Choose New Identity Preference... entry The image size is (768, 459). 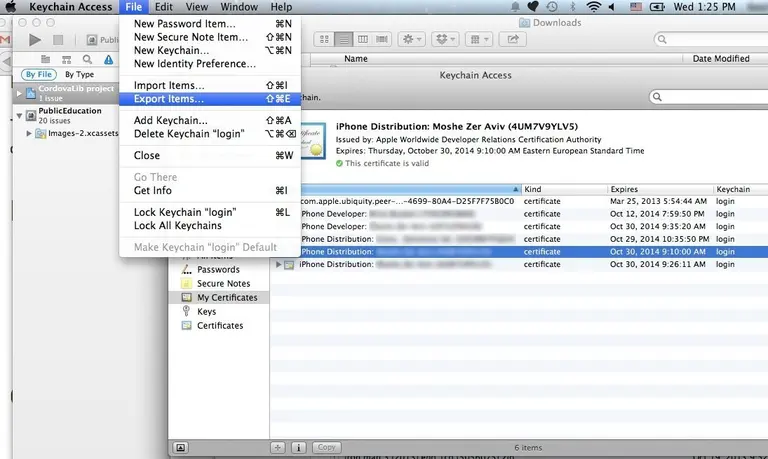(210, 64)
